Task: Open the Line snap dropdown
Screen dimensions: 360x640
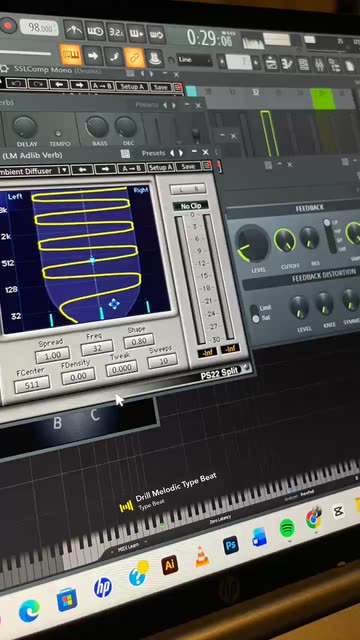Action: 195,60
